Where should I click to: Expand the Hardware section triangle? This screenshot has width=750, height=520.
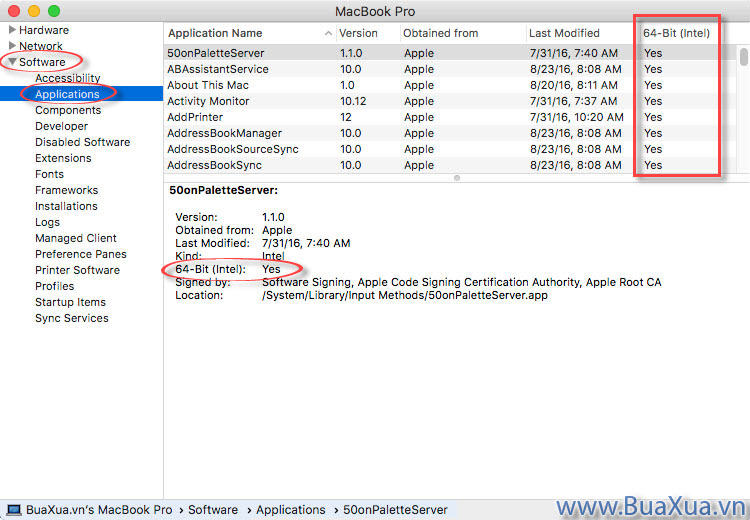tap(12, 30)
